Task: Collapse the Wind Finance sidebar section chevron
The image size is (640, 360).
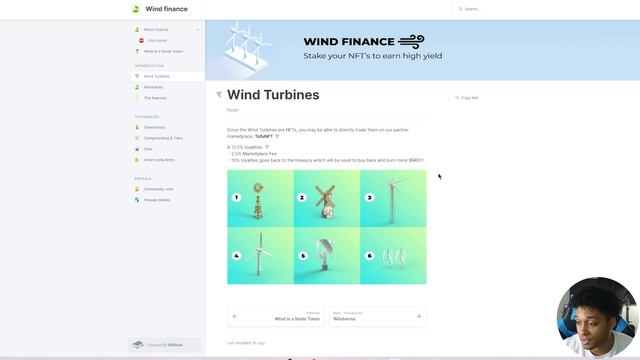Action: click(x=198, y=30)
